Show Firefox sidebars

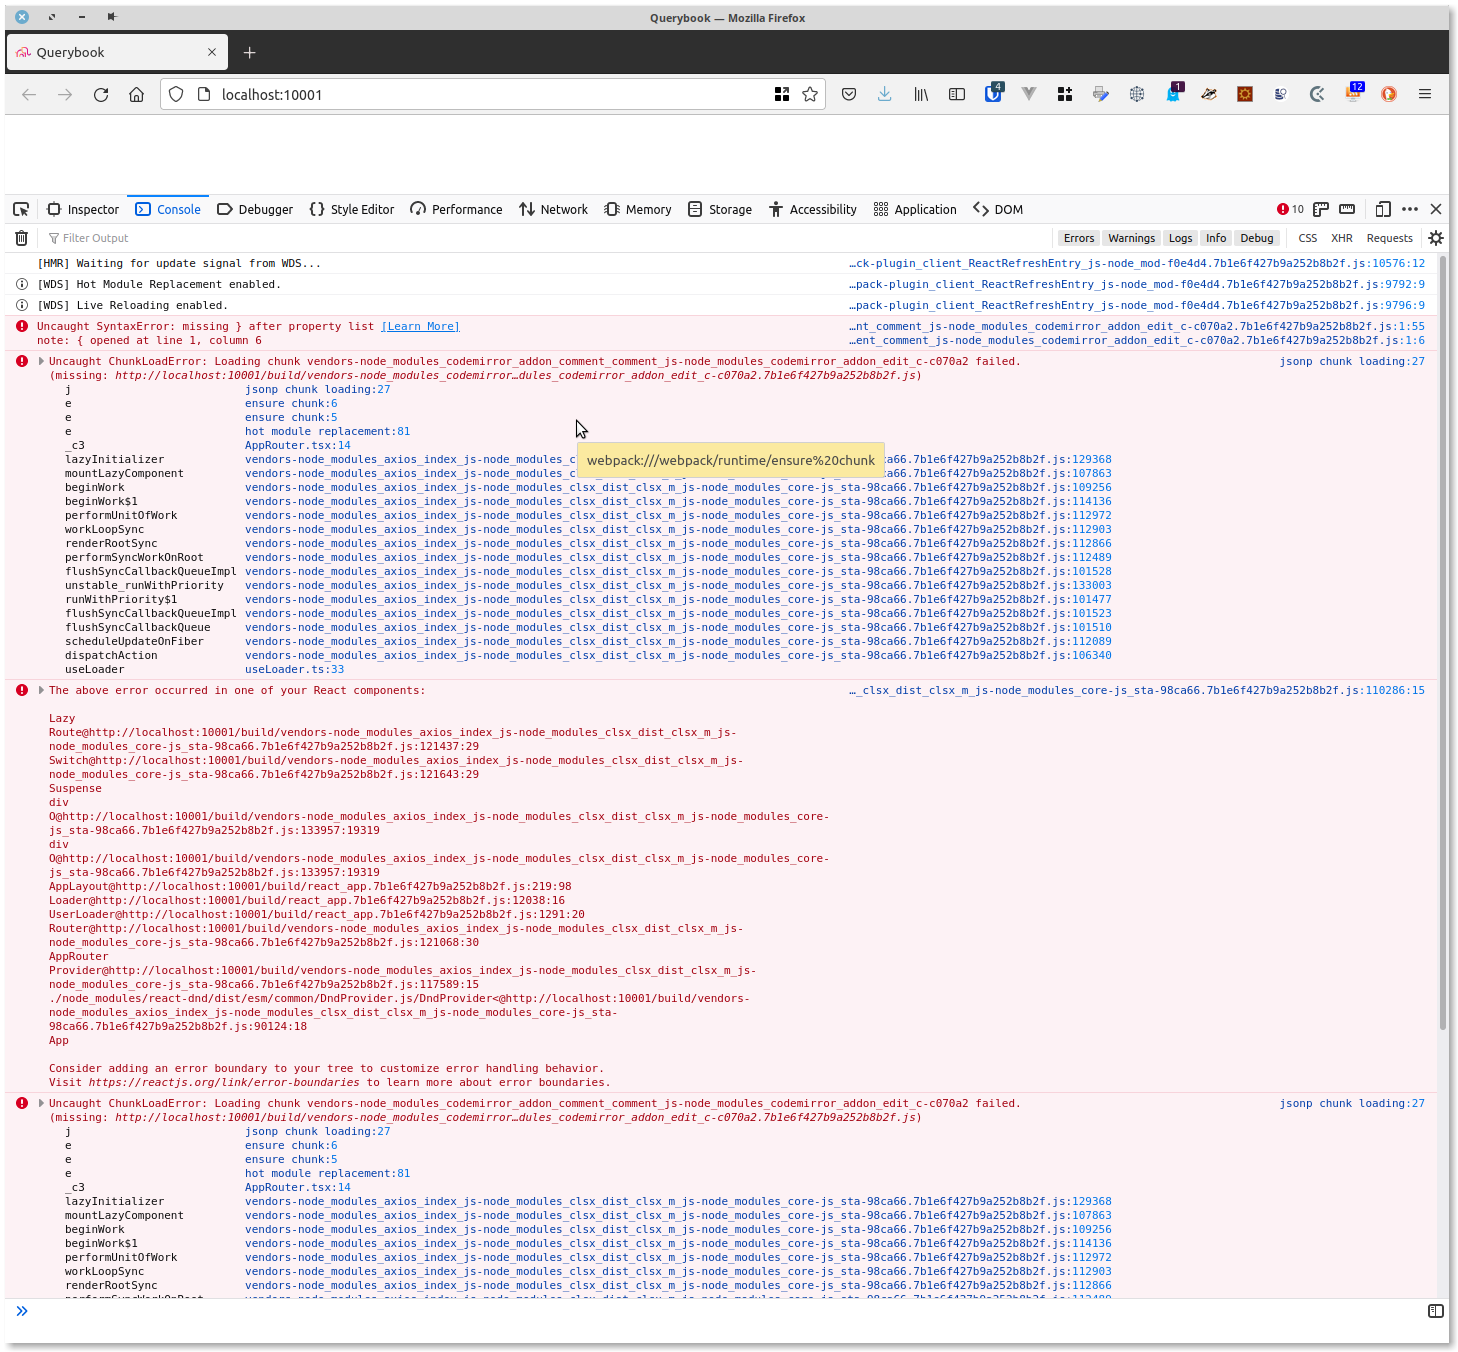(957, 94)
